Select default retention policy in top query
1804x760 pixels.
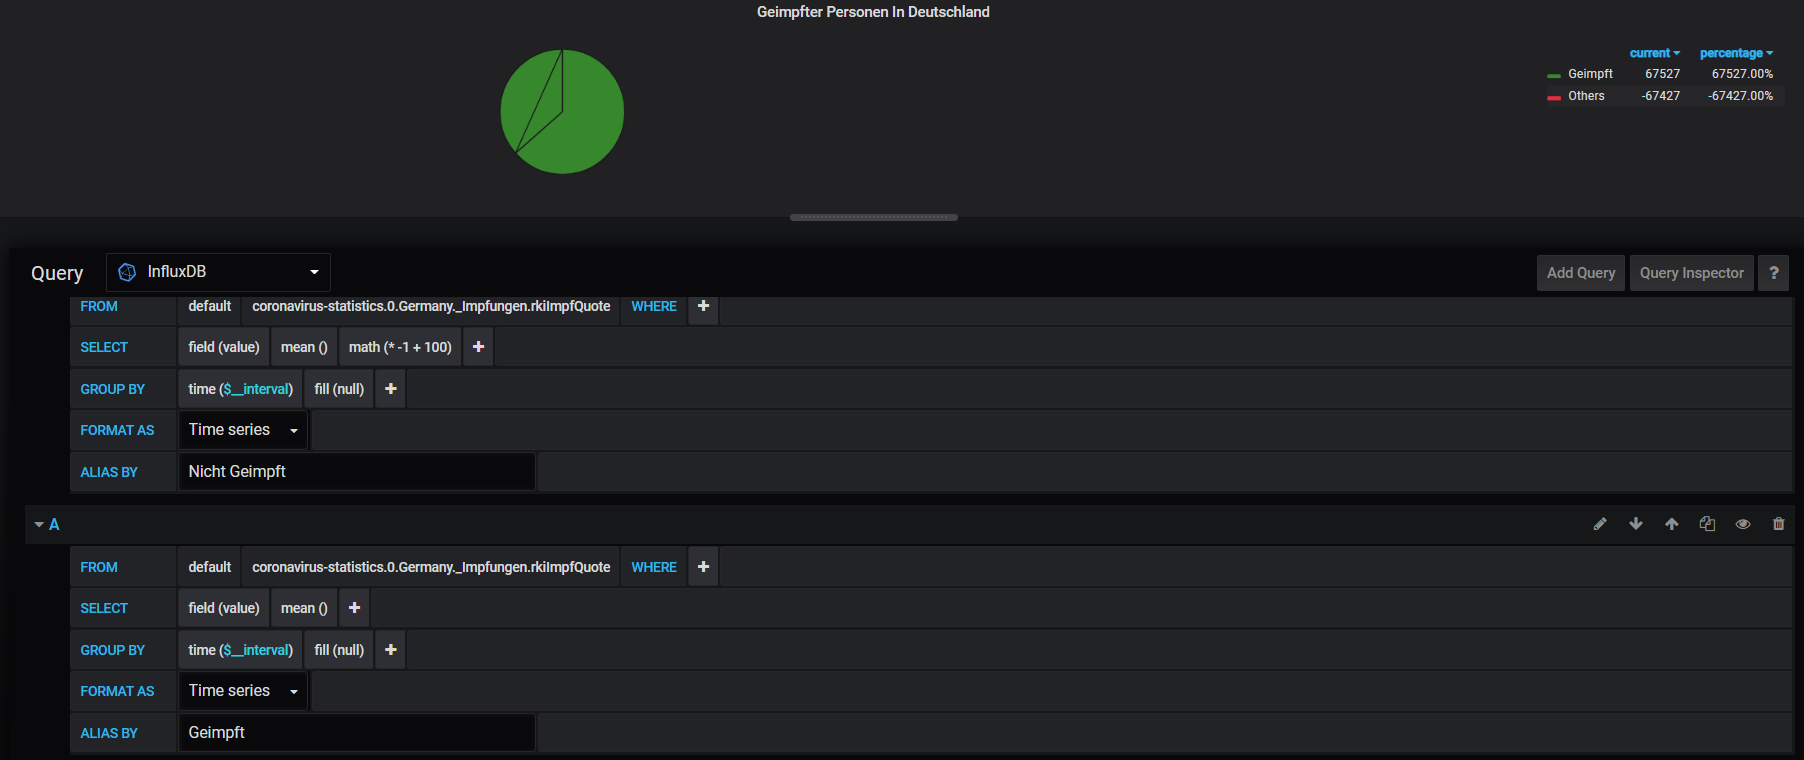[210, 306]
